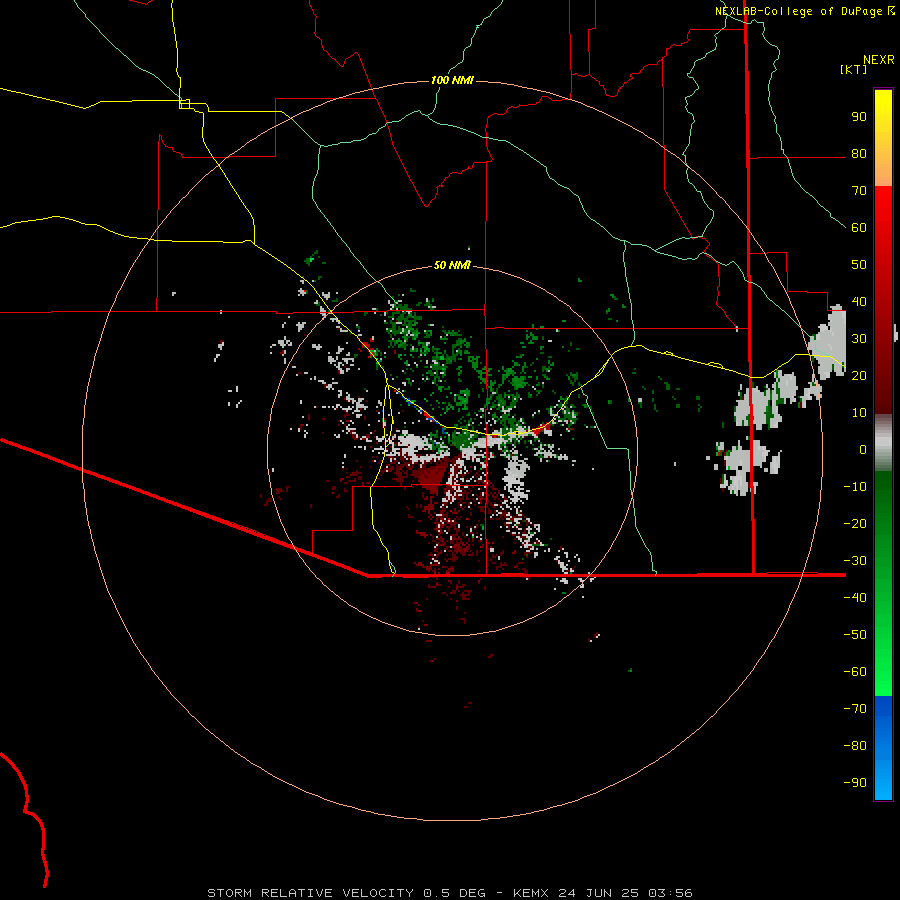Select the 50 NMI range ring label

452,265
